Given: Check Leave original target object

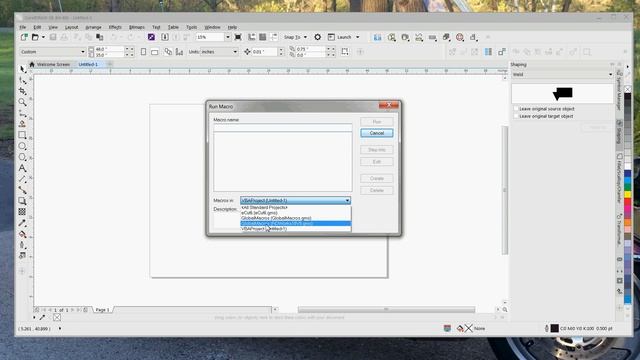Looking at the screenshot, I should (516, 116).
